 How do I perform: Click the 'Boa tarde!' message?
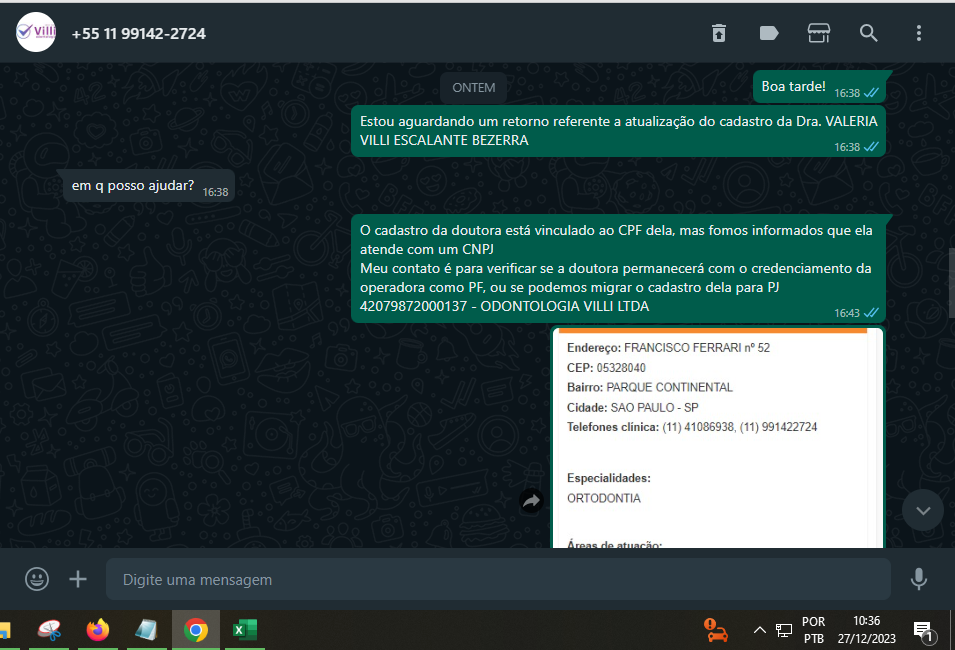click(819, 87)
